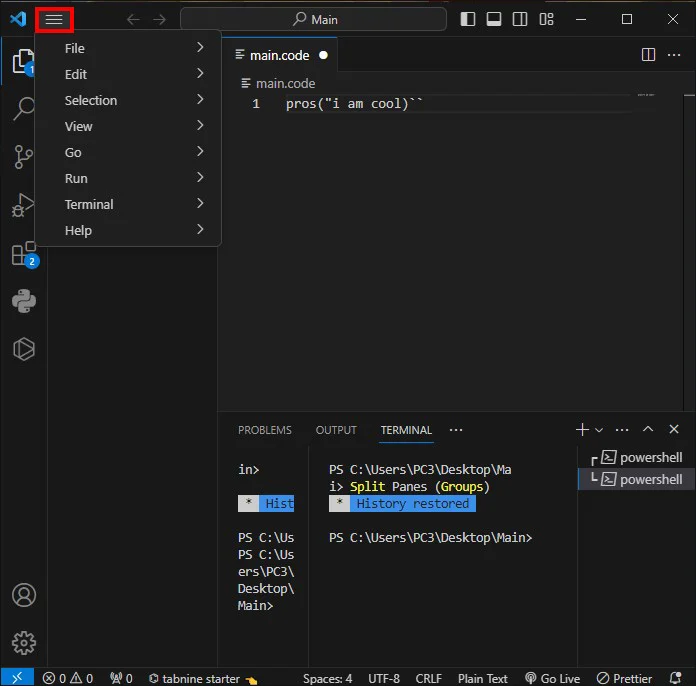The height and width of the screenshot is (686, 696).
Task: Toggle Secondary Side Bar layout button
Action: pyautogui.click(x=520, y=19)
